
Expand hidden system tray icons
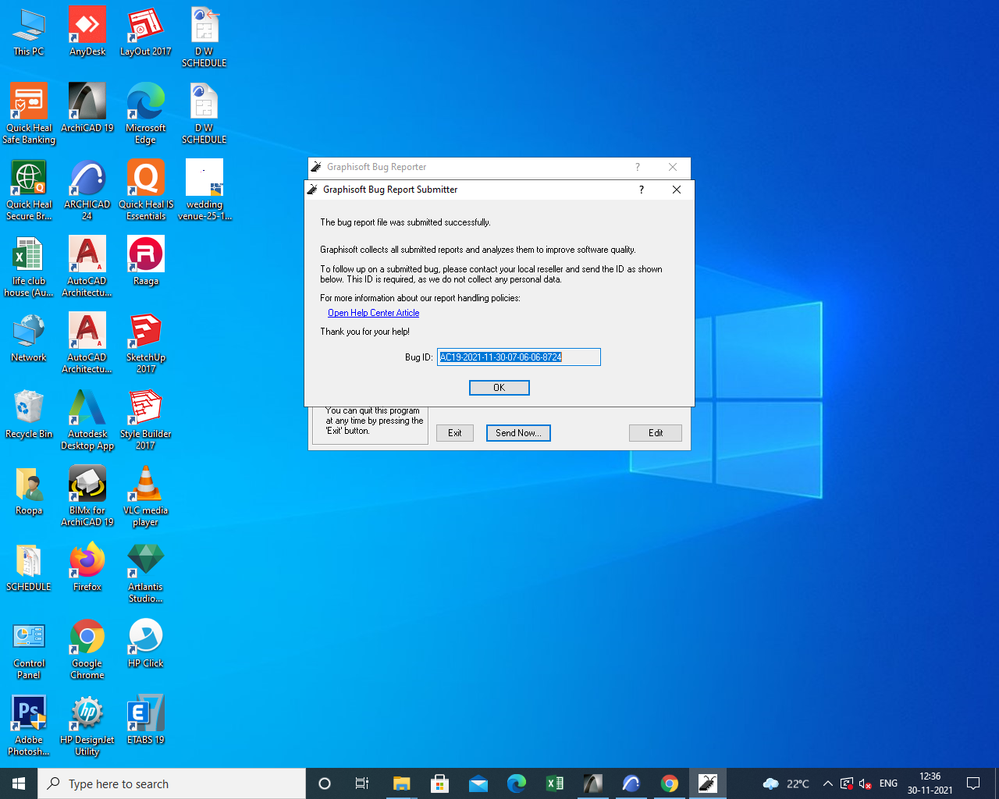point(827,784)
